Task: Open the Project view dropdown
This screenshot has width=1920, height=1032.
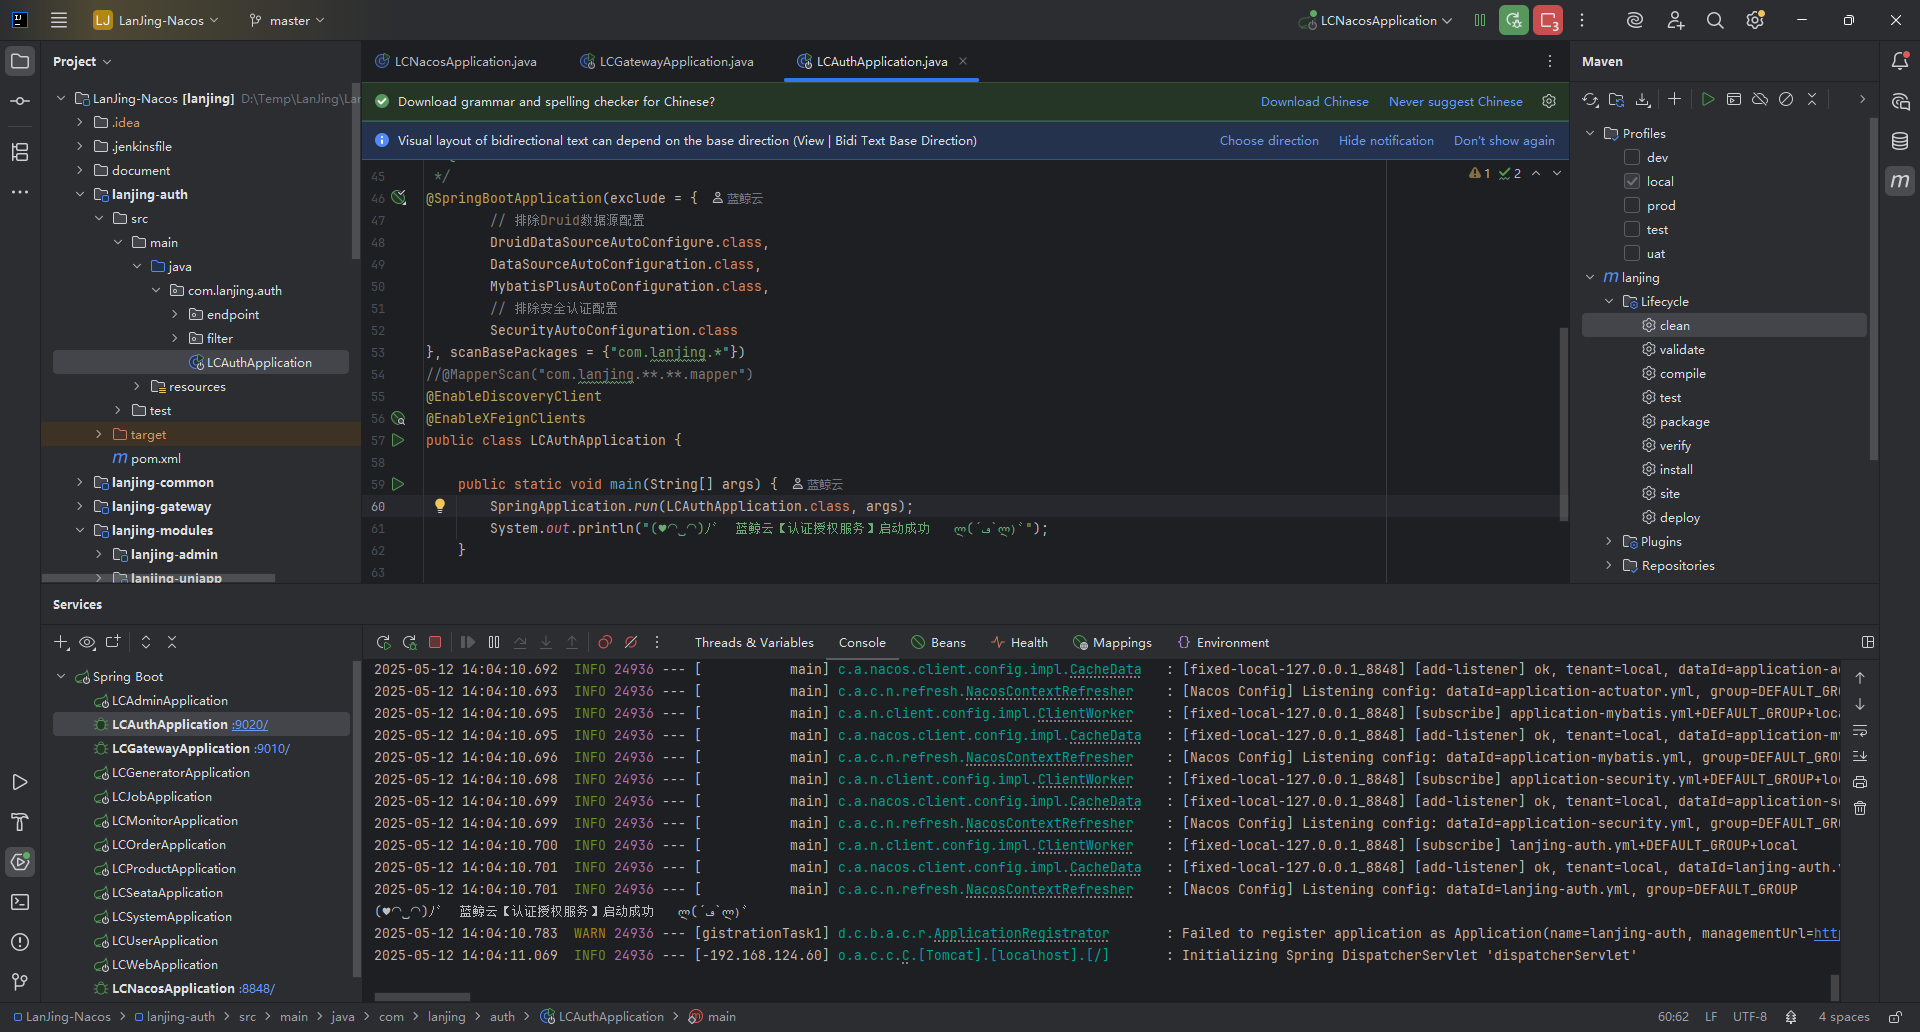Action: [82, 61]
